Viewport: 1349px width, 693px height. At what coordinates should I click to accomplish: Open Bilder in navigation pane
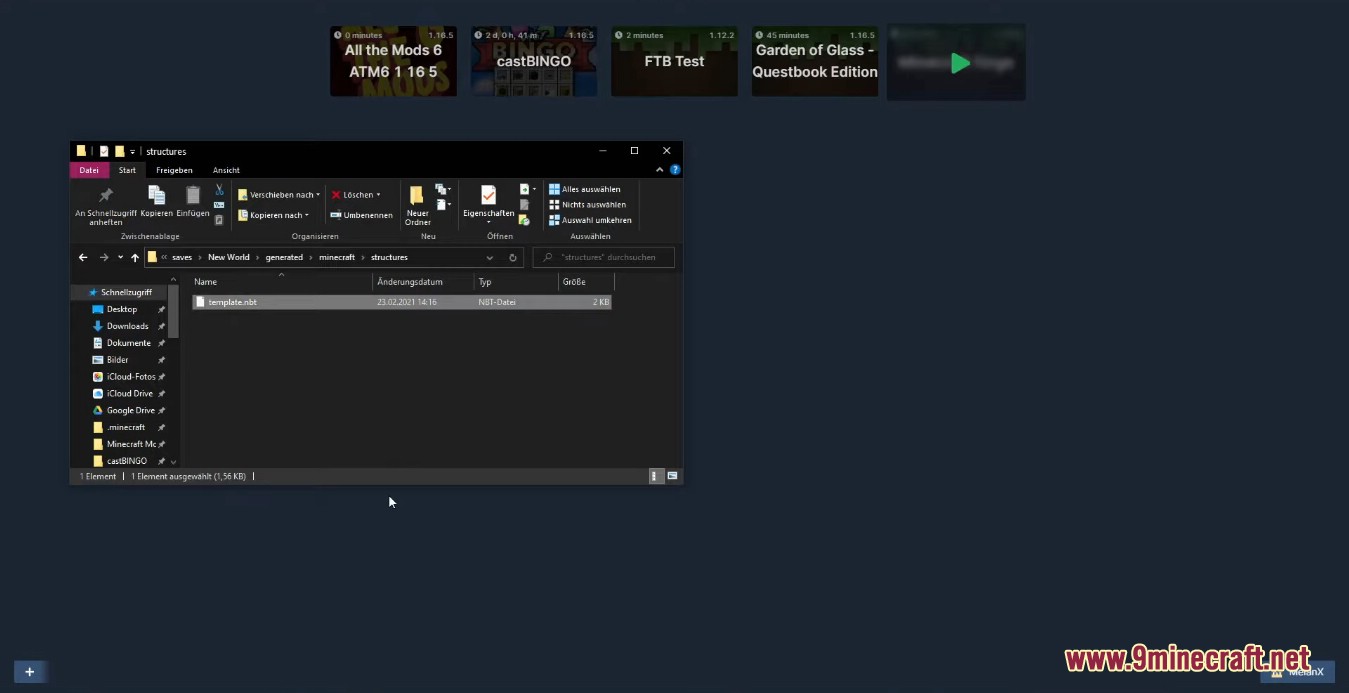(x=117, y=360)
